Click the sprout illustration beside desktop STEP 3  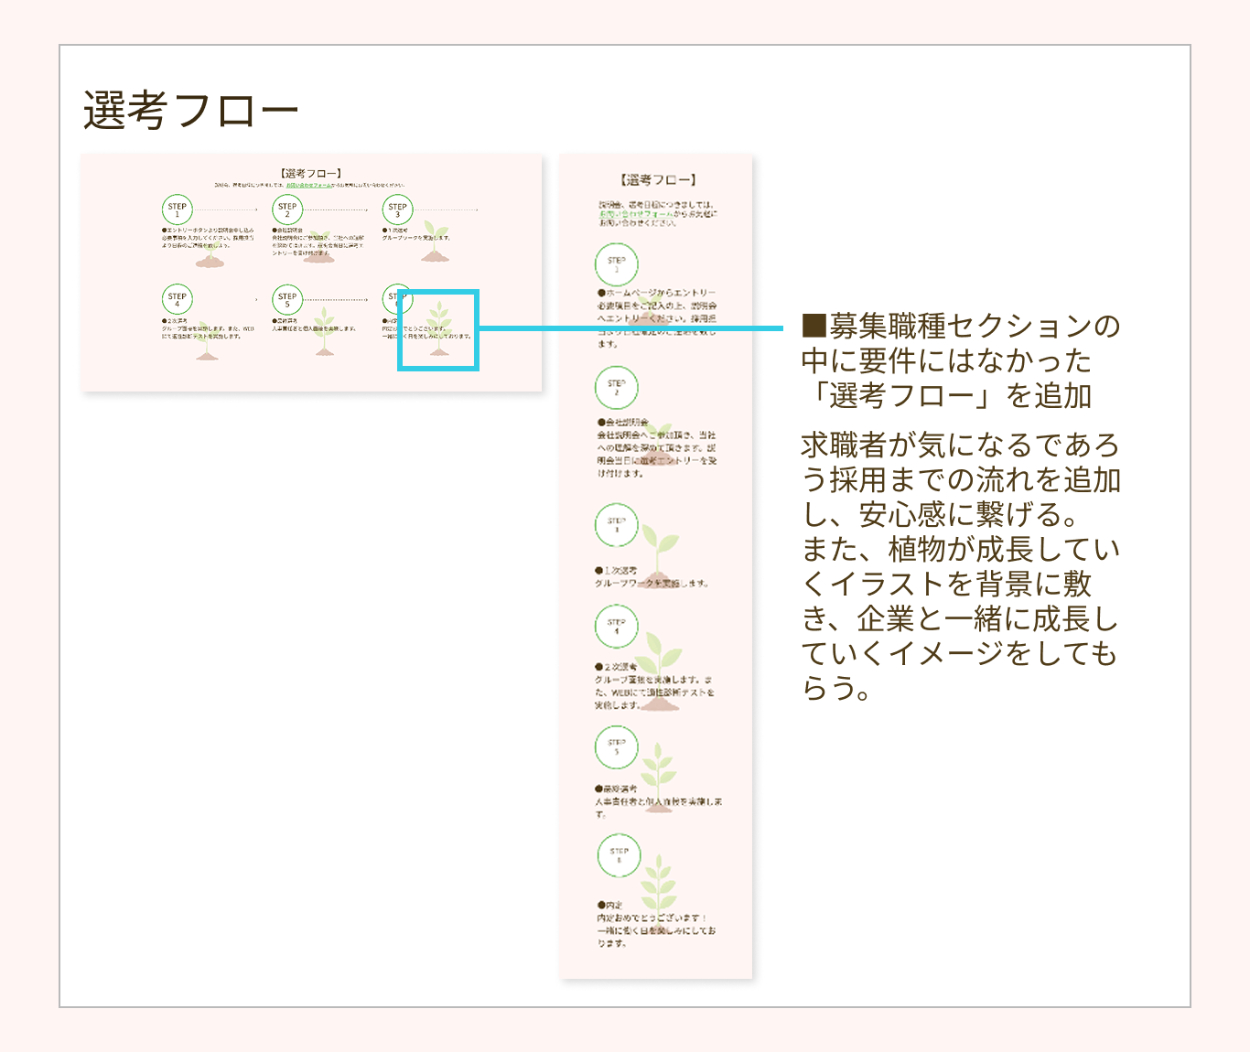(434, 242)
